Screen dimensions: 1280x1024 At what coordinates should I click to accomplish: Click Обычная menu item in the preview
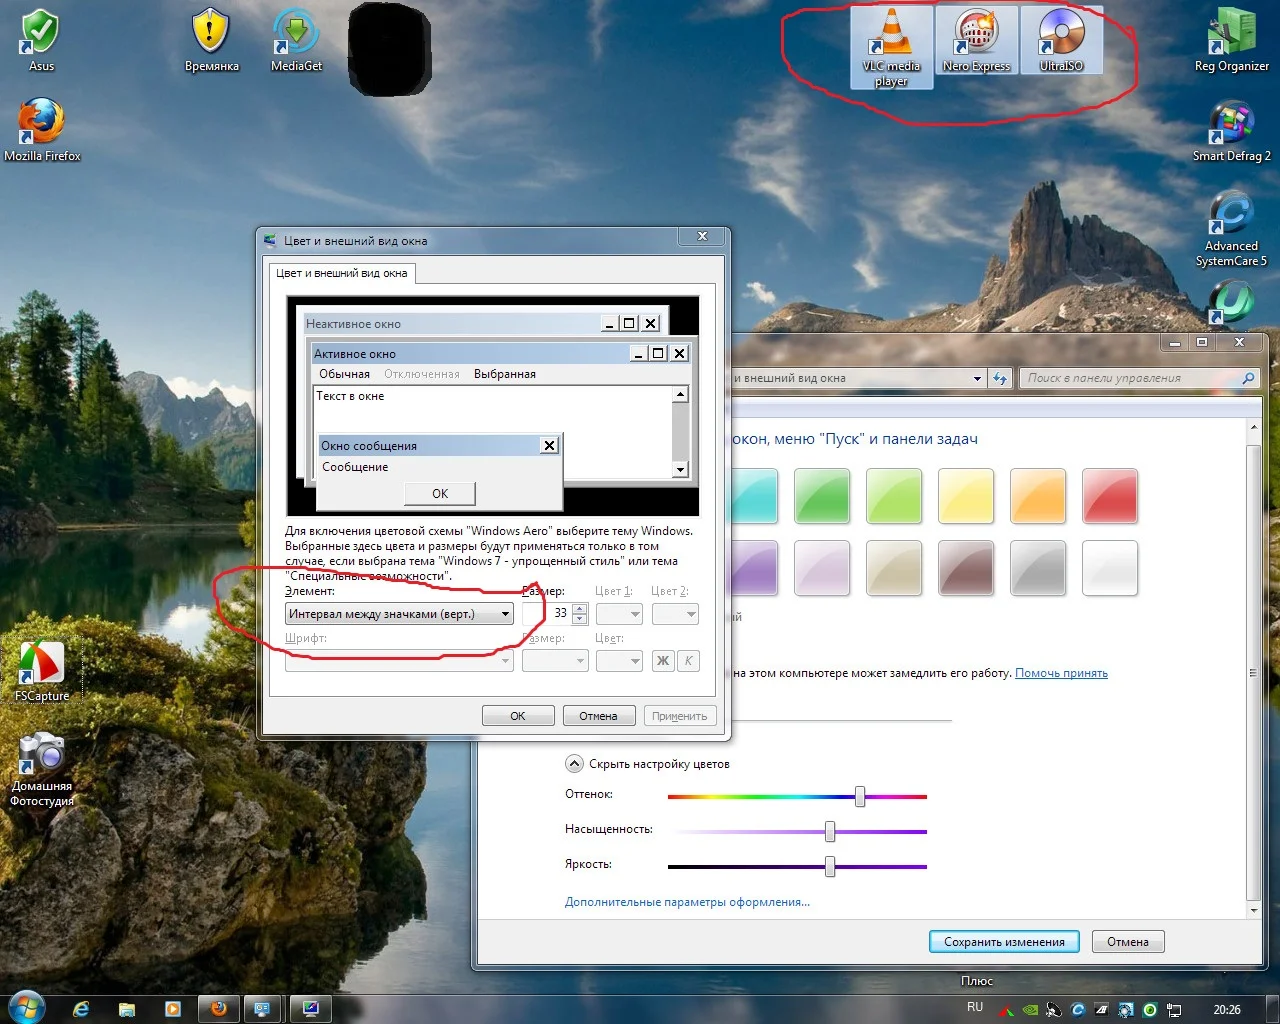pyautogui.click(x=344, y=374)
